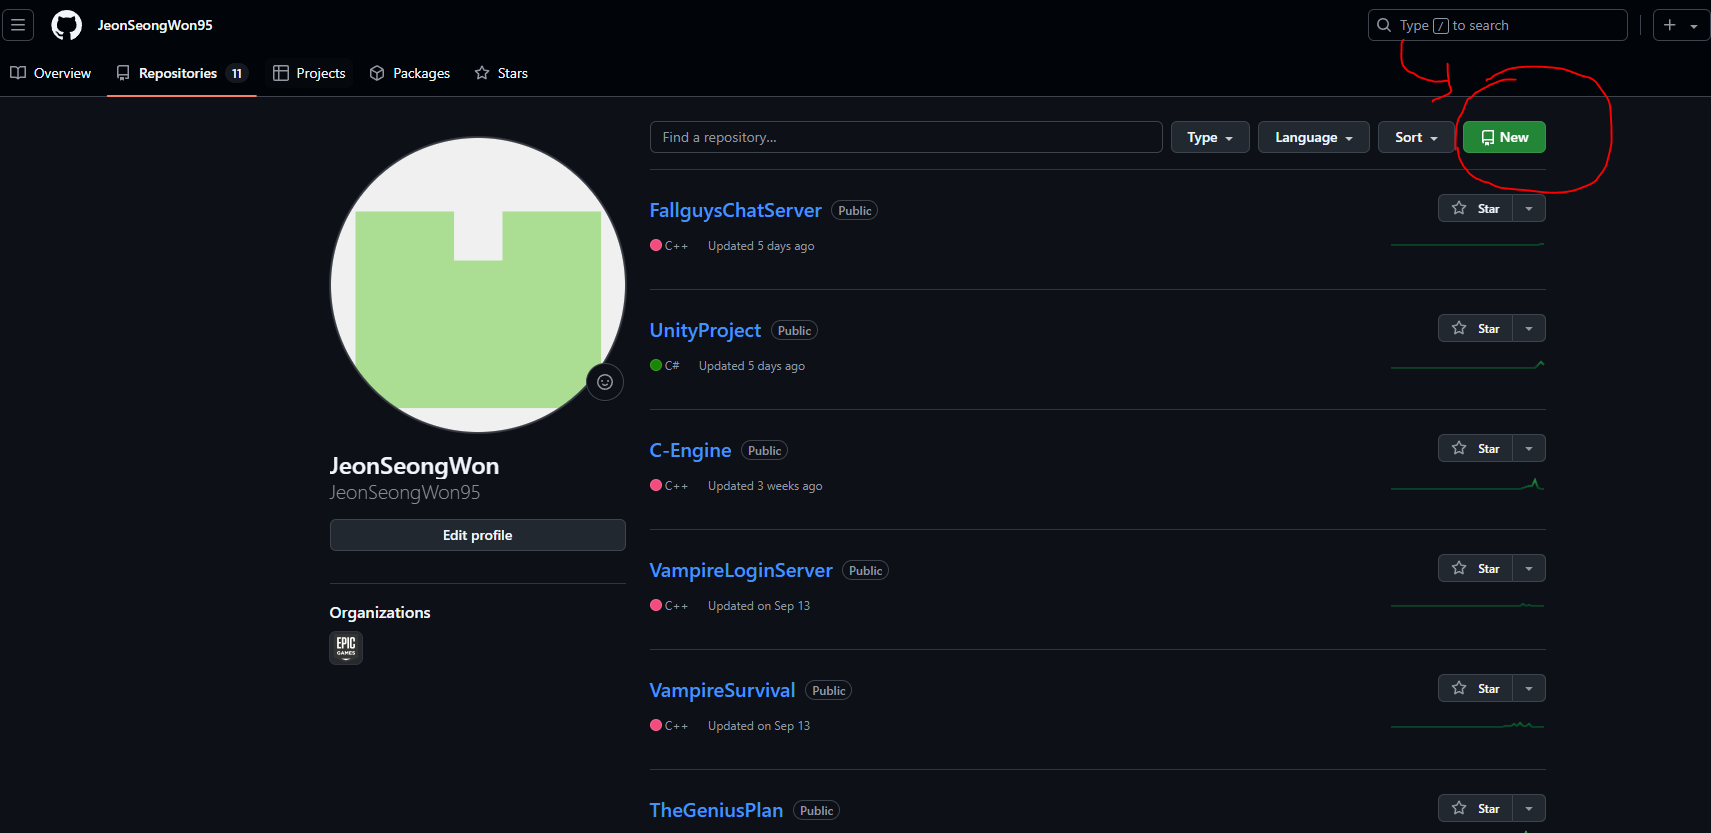This screenshot has height=833, width=1711.
Task: Click the Repositories count badge 11
Action: [x=237, y=73]
